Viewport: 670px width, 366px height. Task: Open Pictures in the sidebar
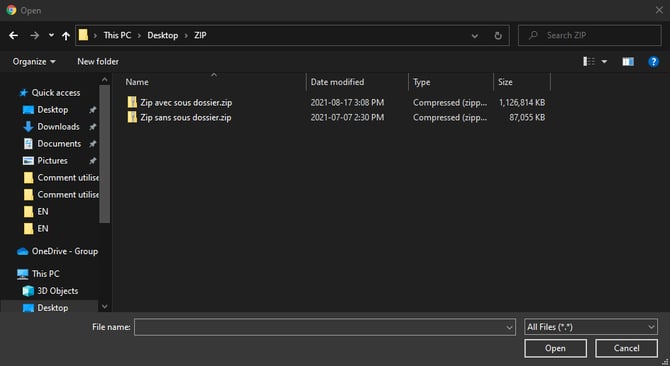click(x=52, y=161)
